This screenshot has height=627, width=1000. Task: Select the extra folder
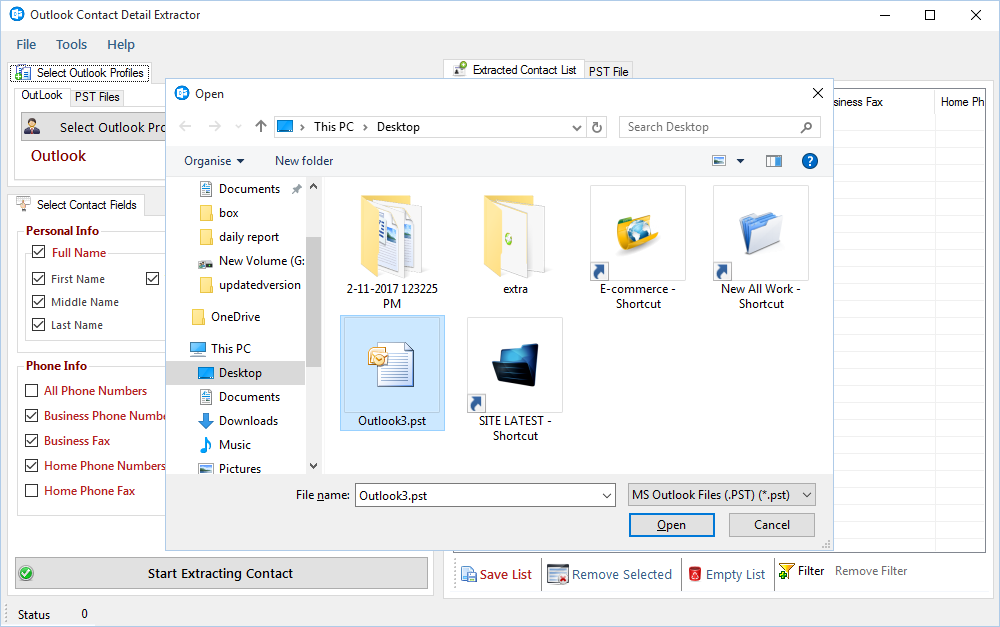coord(515,243)
